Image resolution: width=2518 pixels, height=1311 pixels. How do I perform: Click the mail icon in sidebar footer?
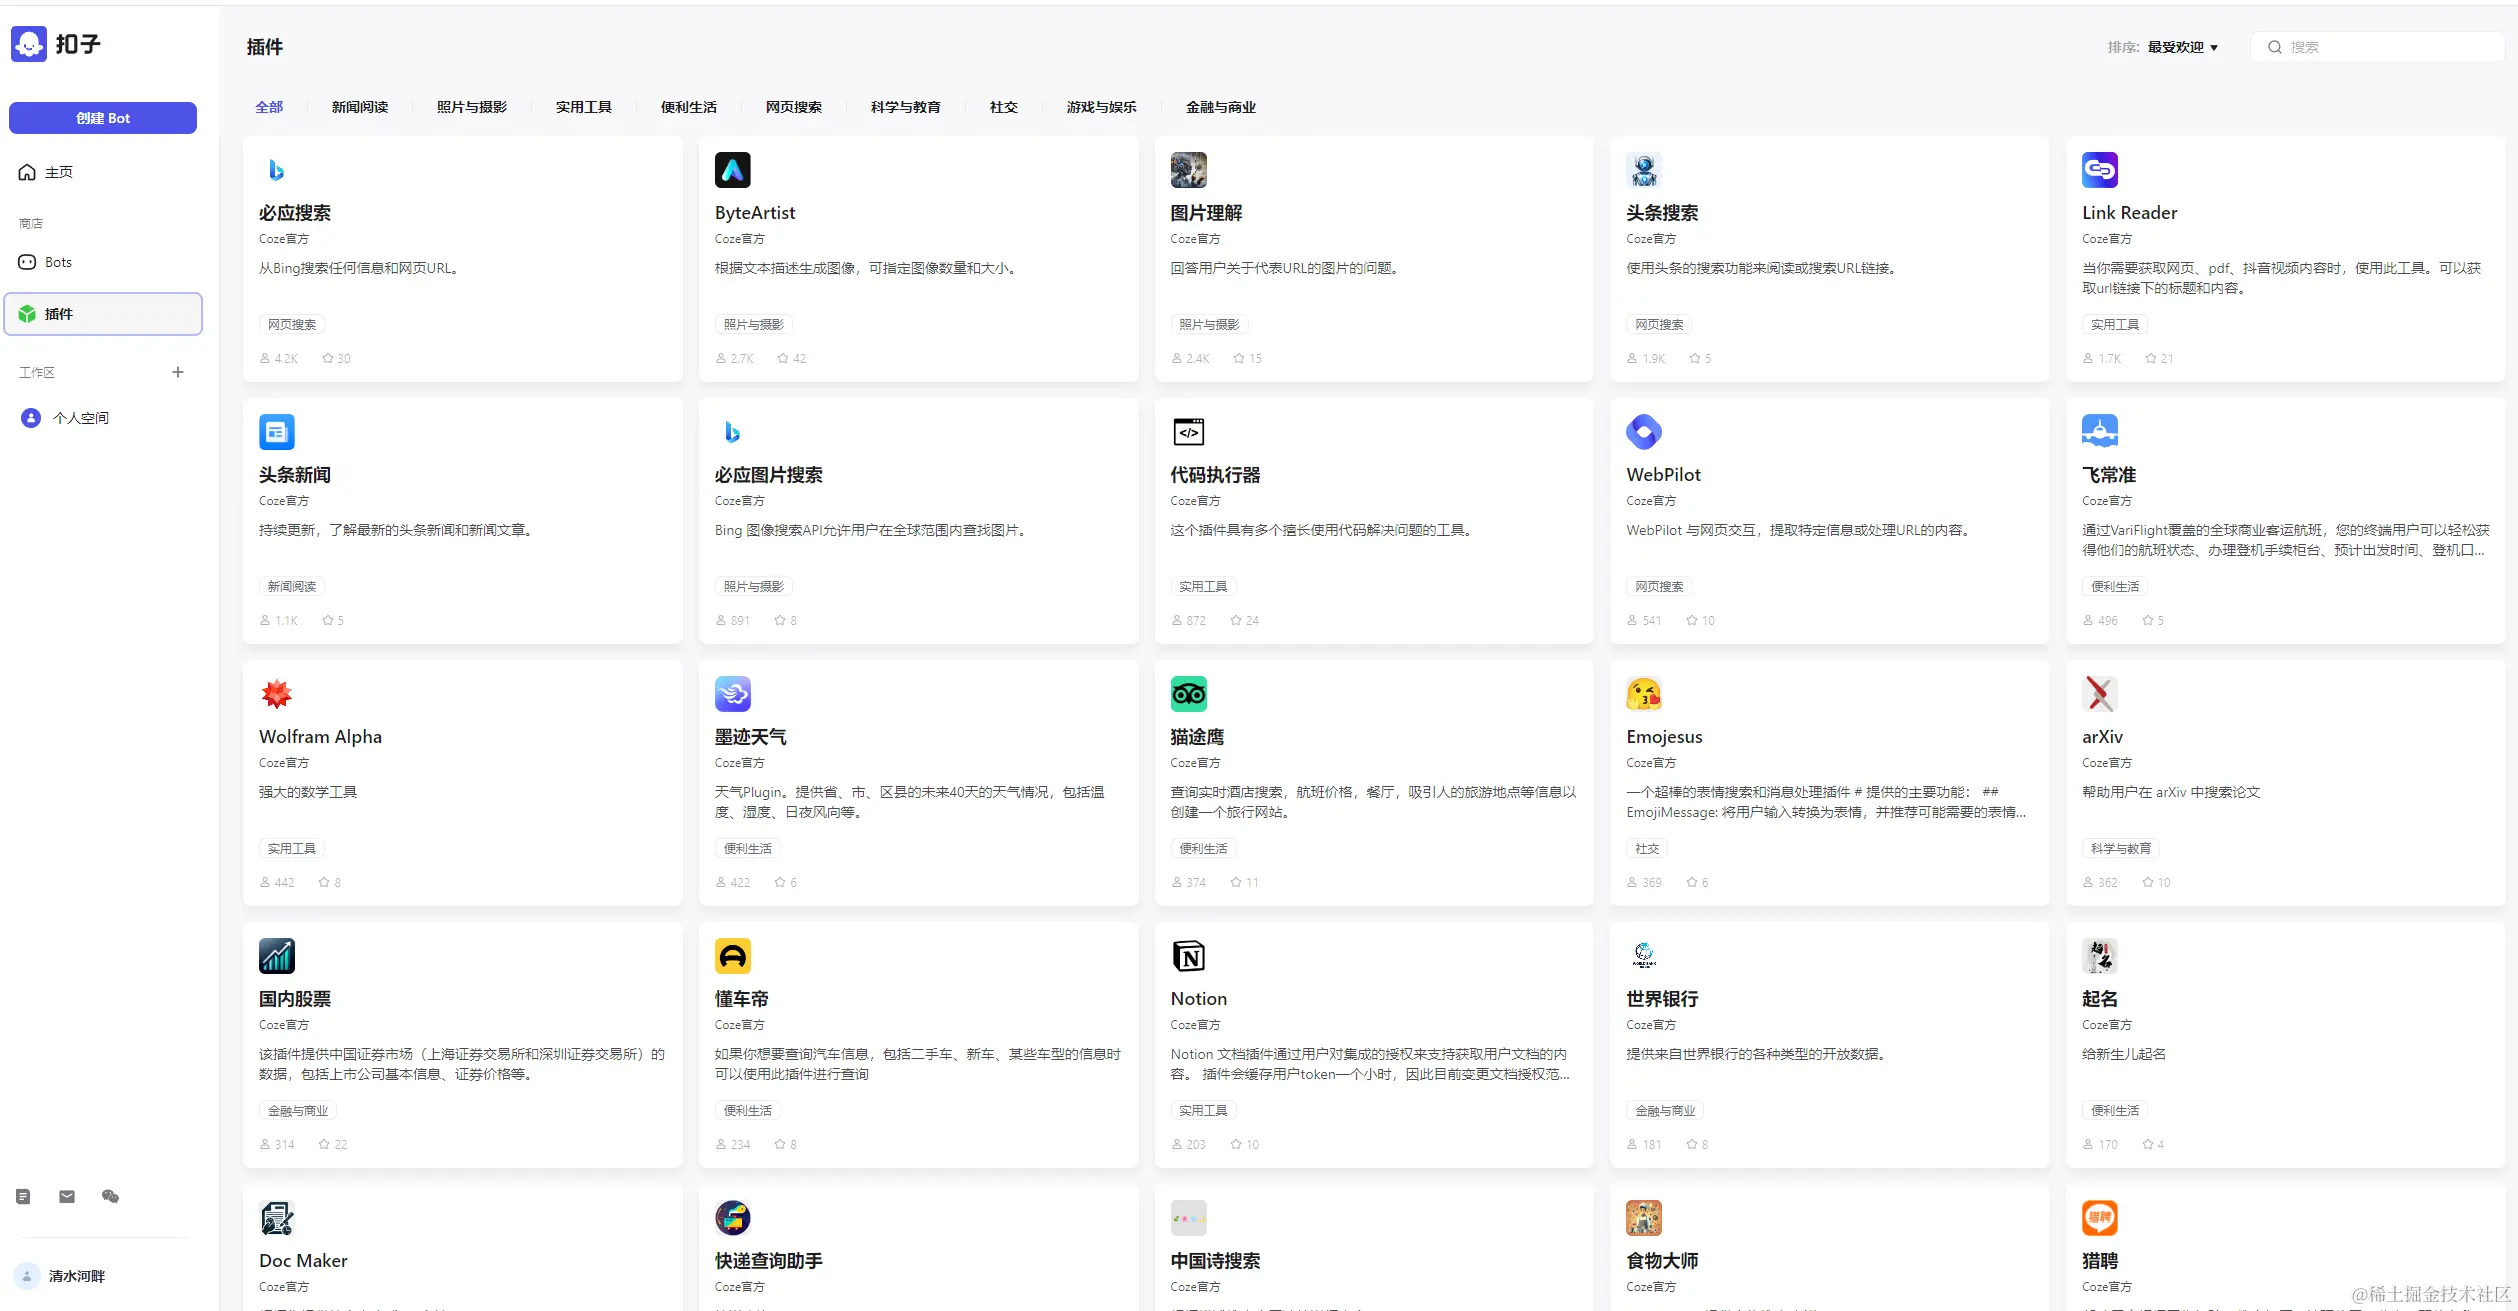[x=67, y=1197]
